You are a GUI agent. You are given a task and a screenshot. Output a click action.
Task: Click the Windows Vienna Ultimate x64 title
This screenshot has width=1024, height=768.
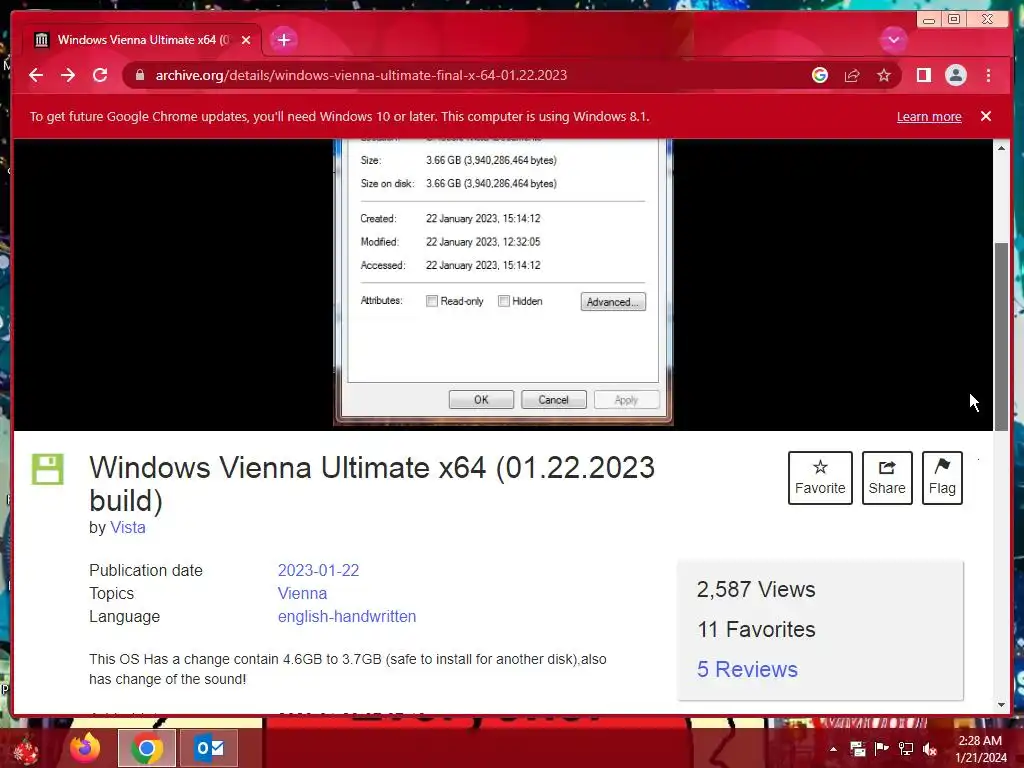tap(372, 484)
